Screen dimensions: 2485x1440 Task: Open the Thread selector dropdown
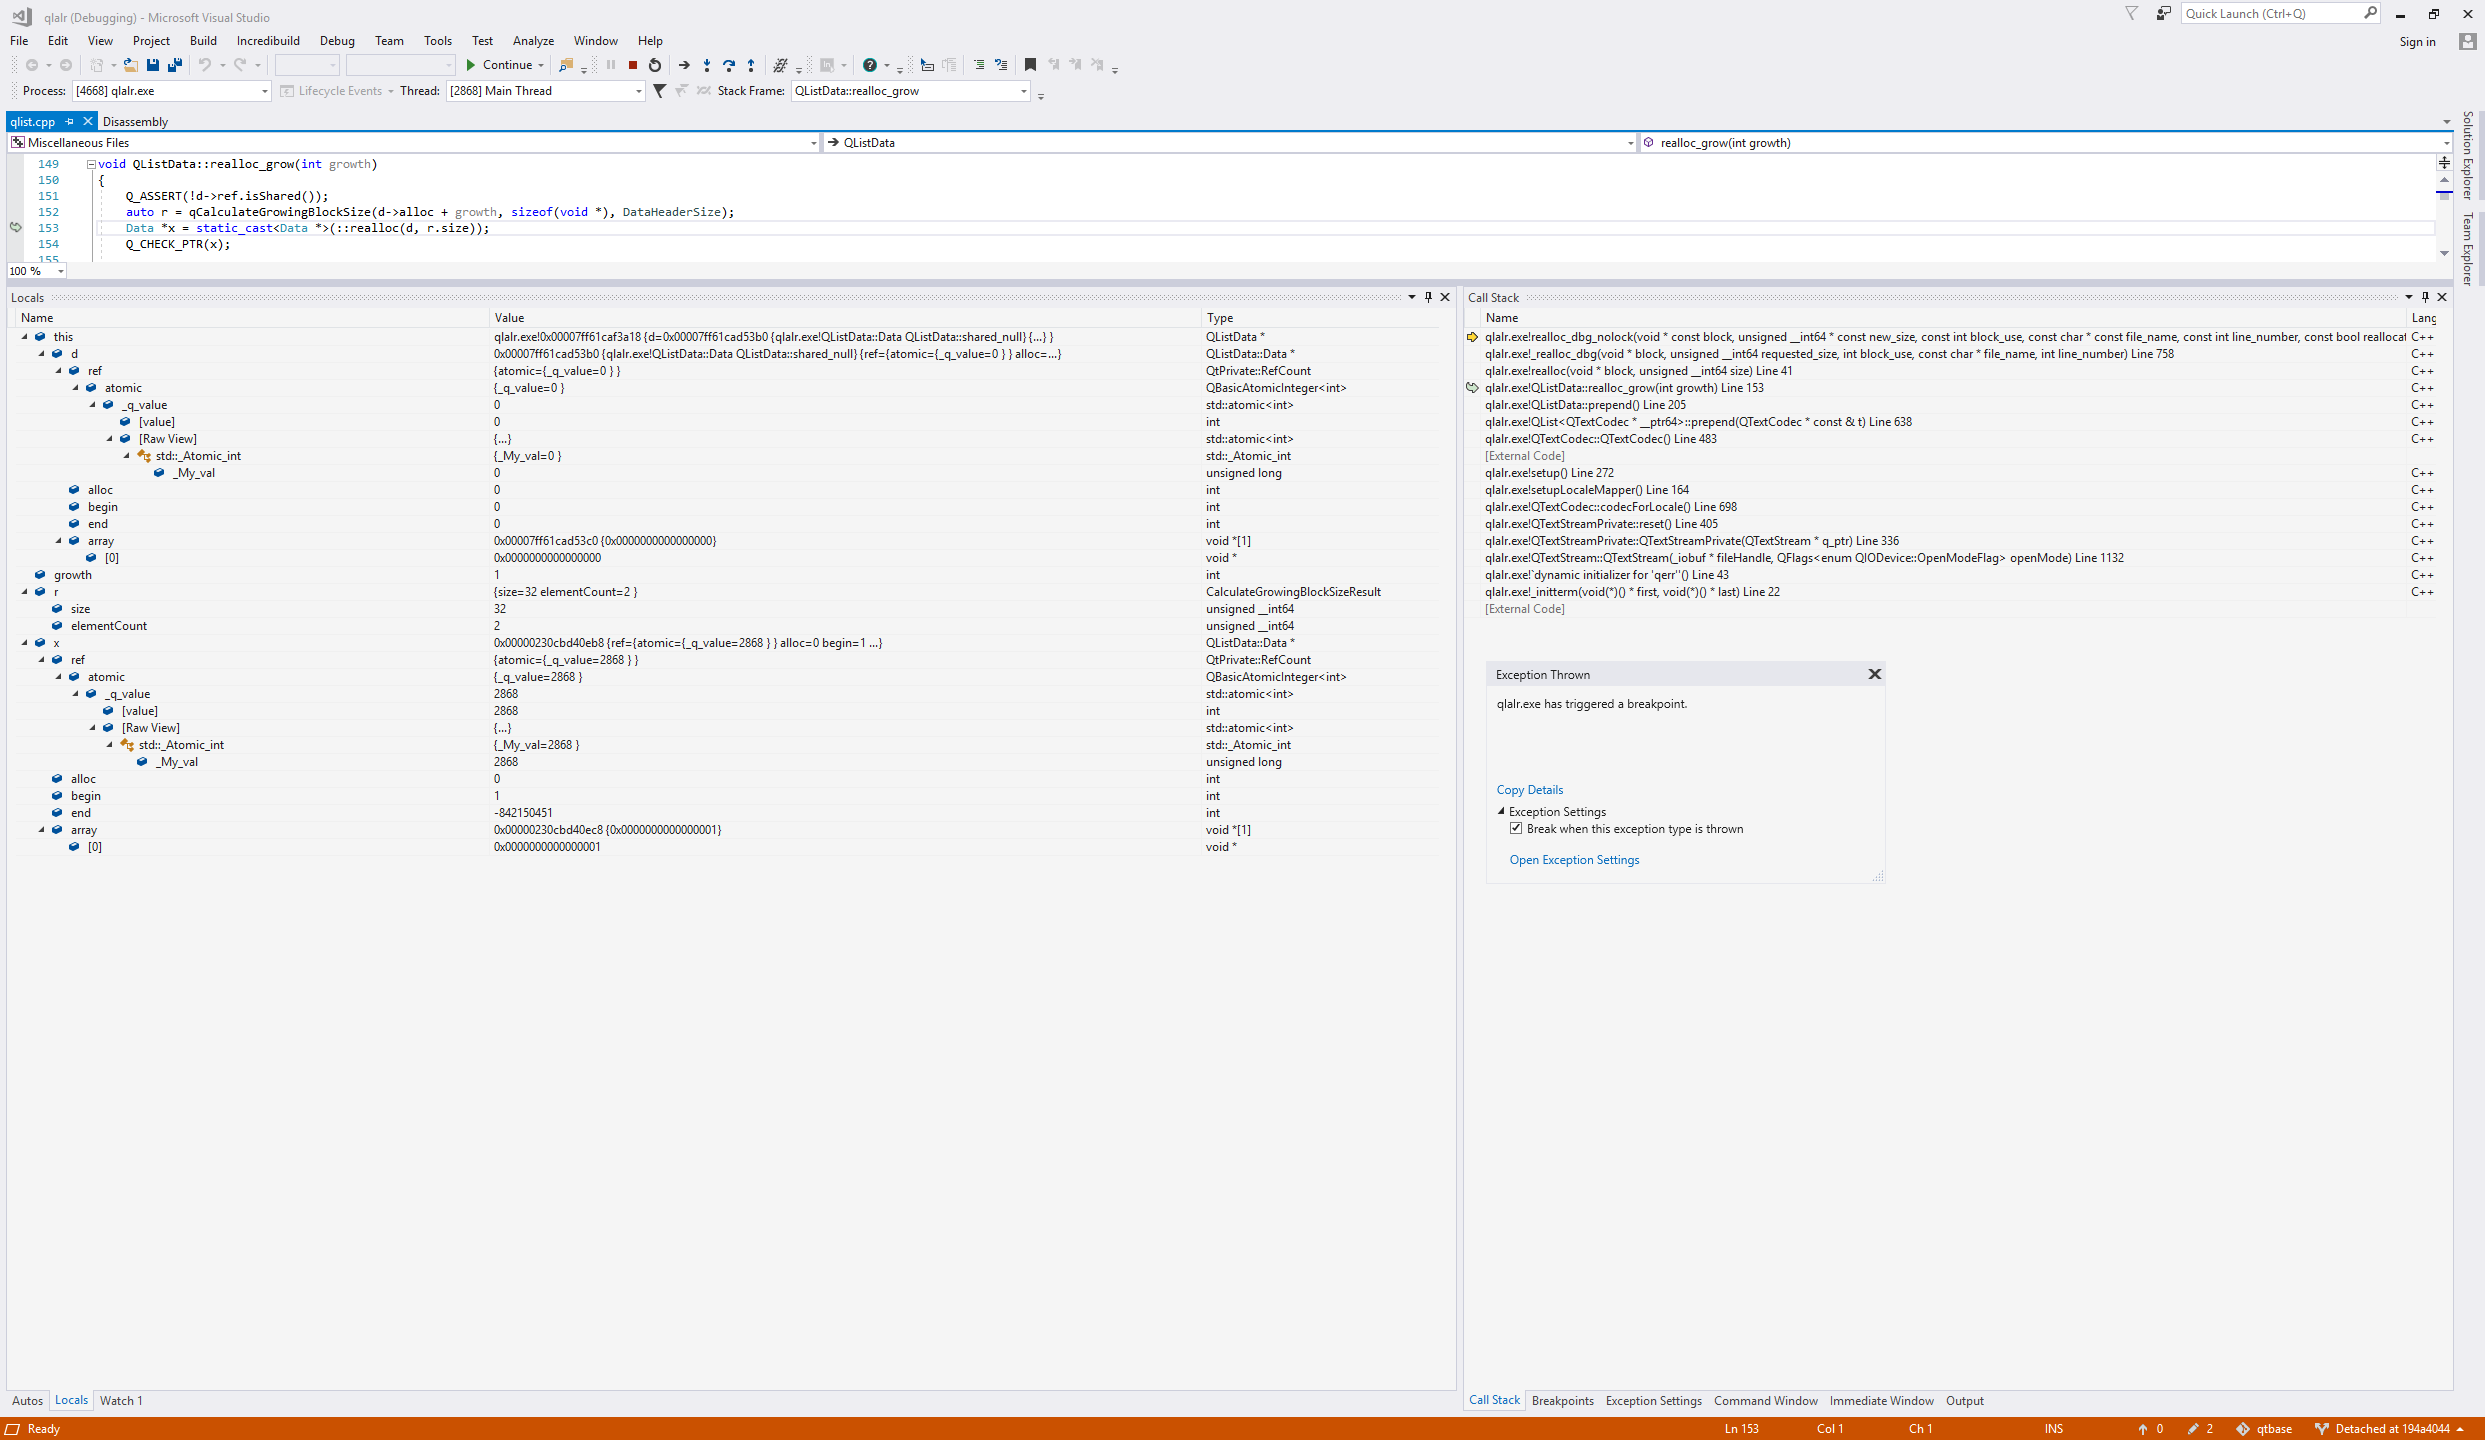pyautogui.click(x=638, y=91)
